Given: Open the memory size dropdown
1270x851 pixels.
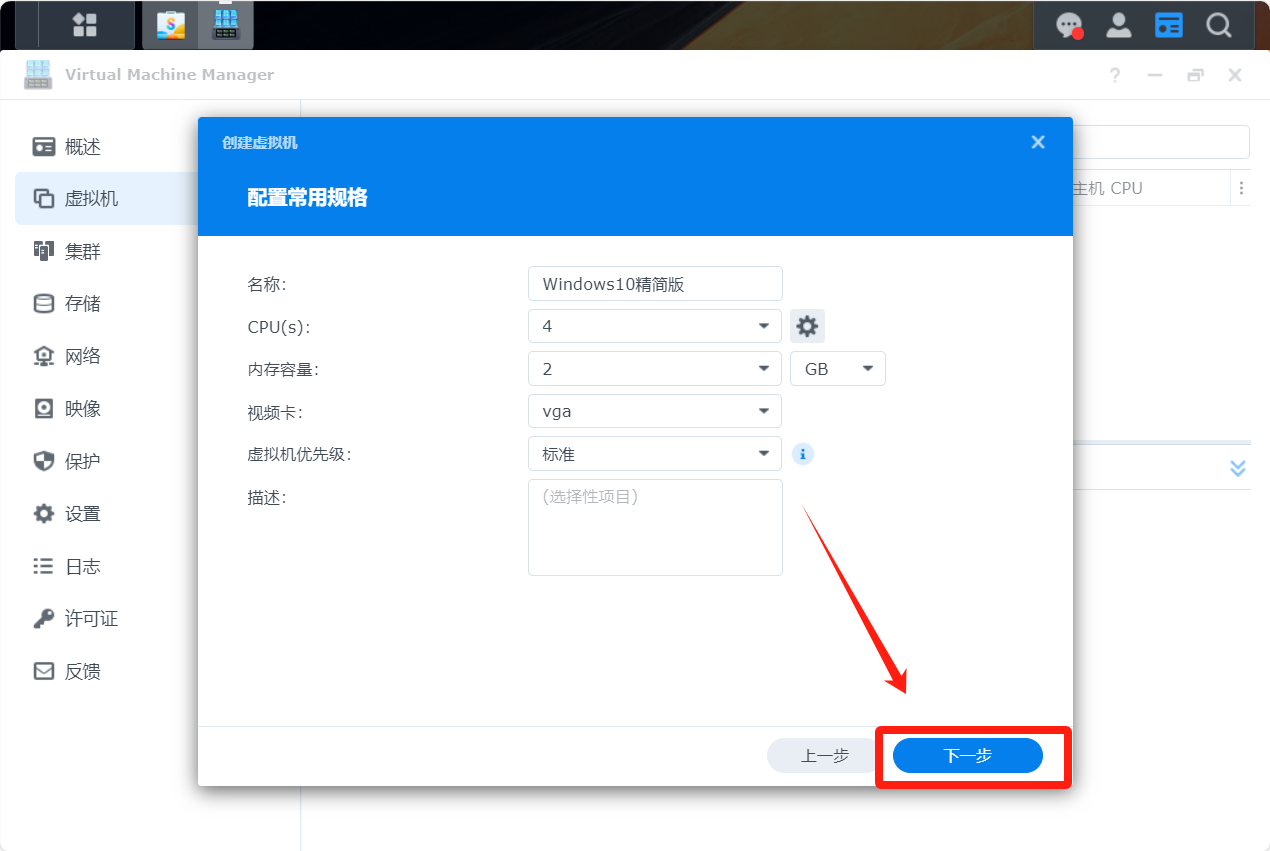Looking at the screenshot, I should [x=654, y=369].
